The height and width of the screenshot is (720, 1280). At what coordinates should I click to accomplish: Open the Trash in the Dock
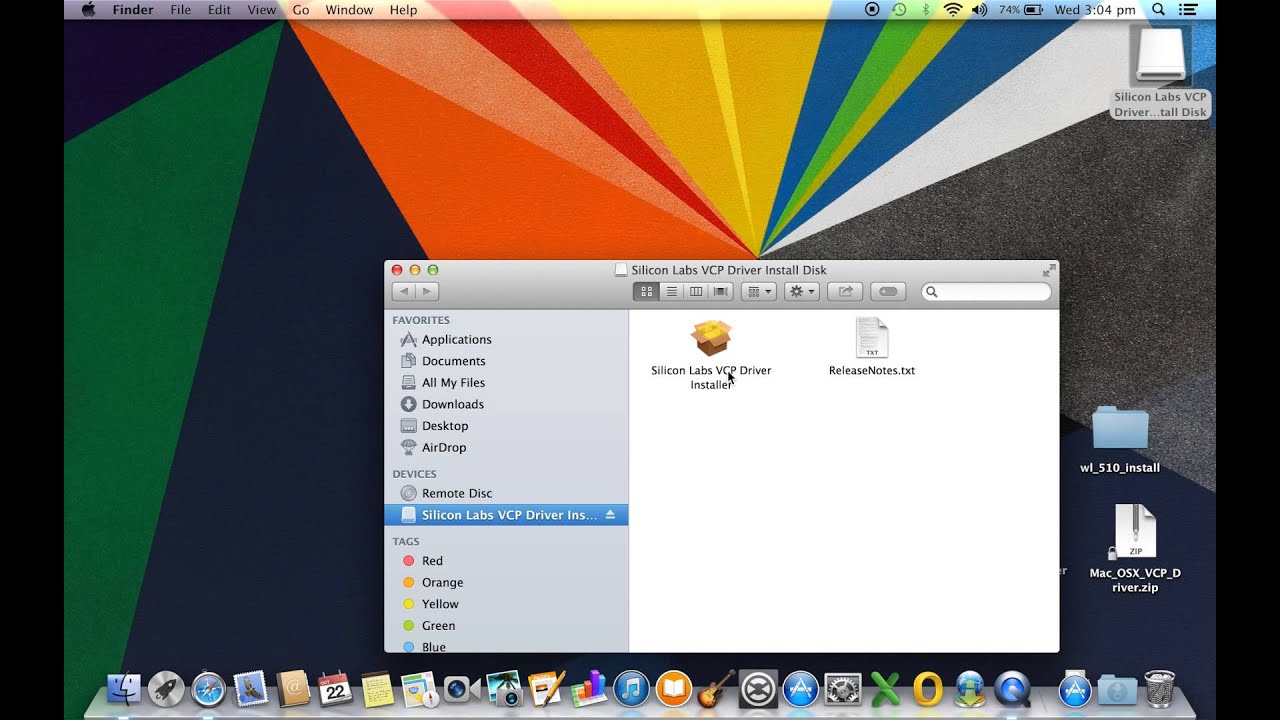tap(1159, 689)
